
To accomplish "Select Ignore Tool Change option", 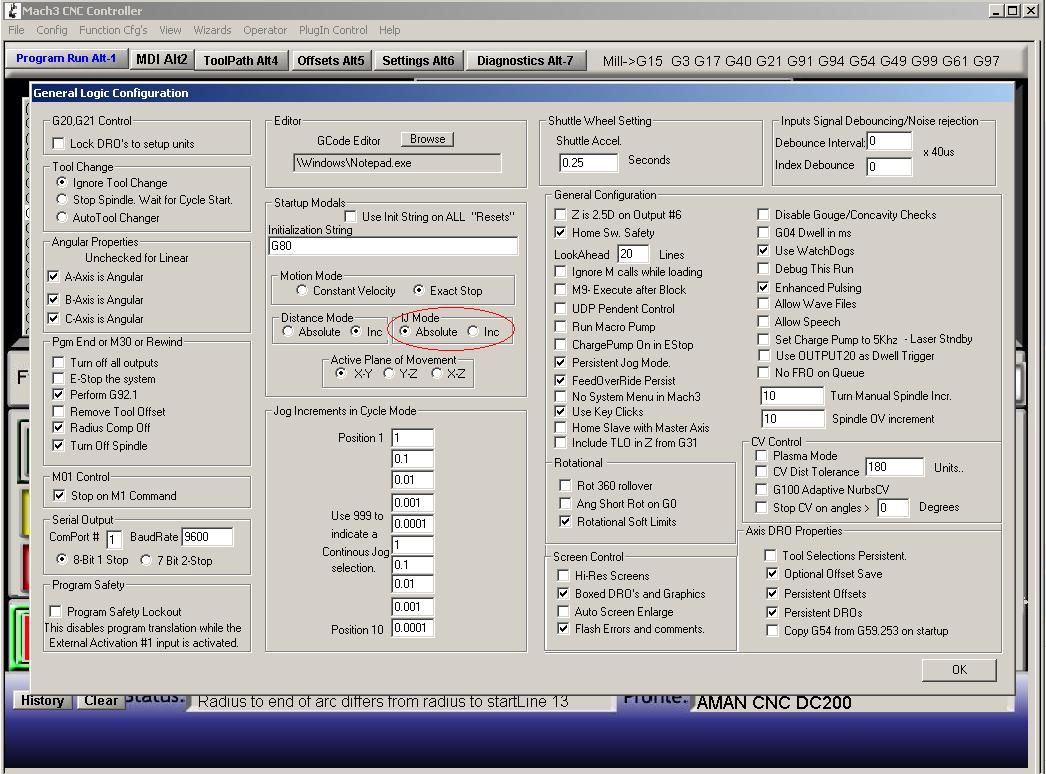I will [x=62, y=182].
